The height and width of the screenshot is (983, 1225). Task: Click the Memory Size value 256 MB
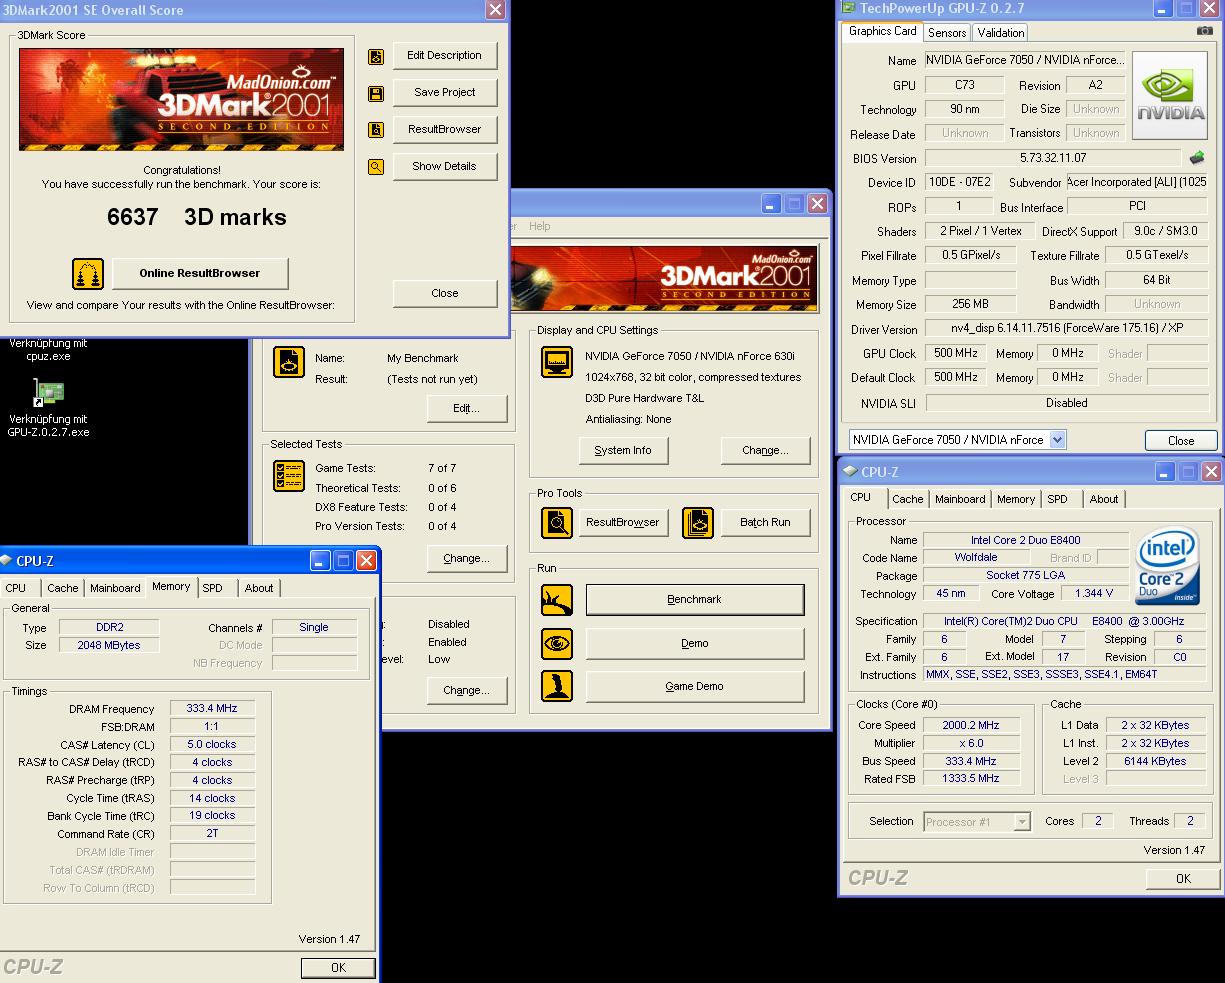click(970, 304)
